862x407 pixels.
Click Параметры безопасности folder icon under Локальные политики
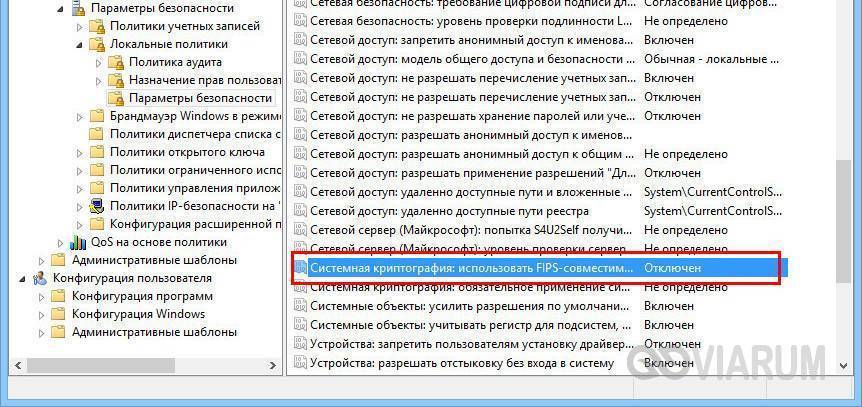point(116,98)
